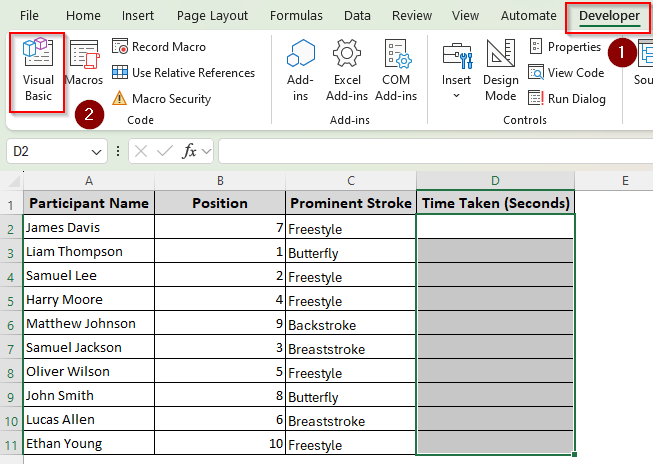Toggle Design Mode
653x464 pixels.
(x=501, y=71)
